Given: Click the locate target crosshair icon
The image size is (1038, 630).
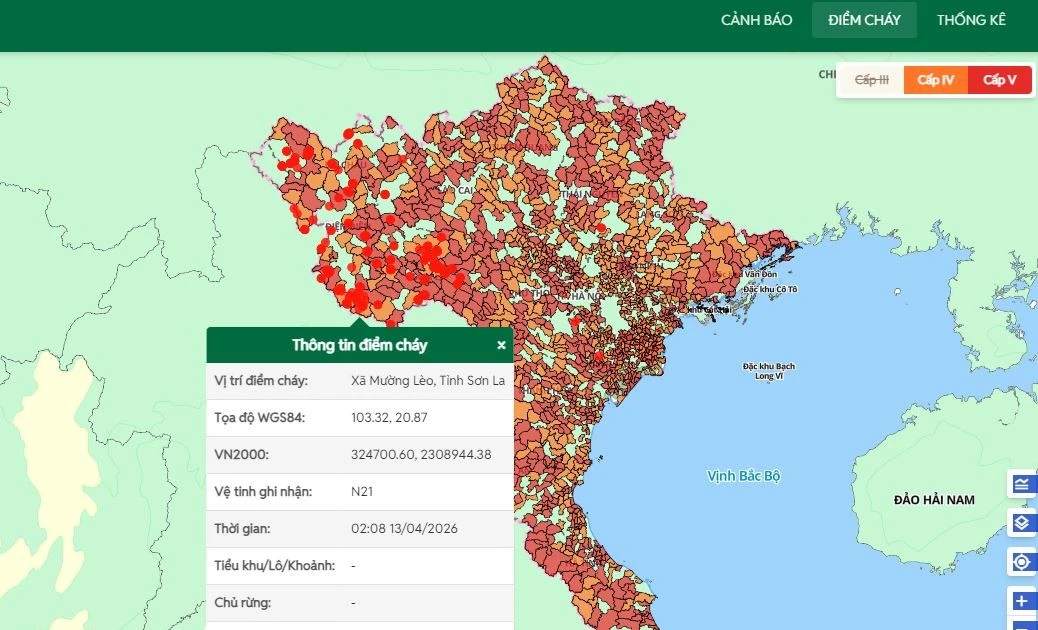Looking at the screenshot, I should (1021, 562).
